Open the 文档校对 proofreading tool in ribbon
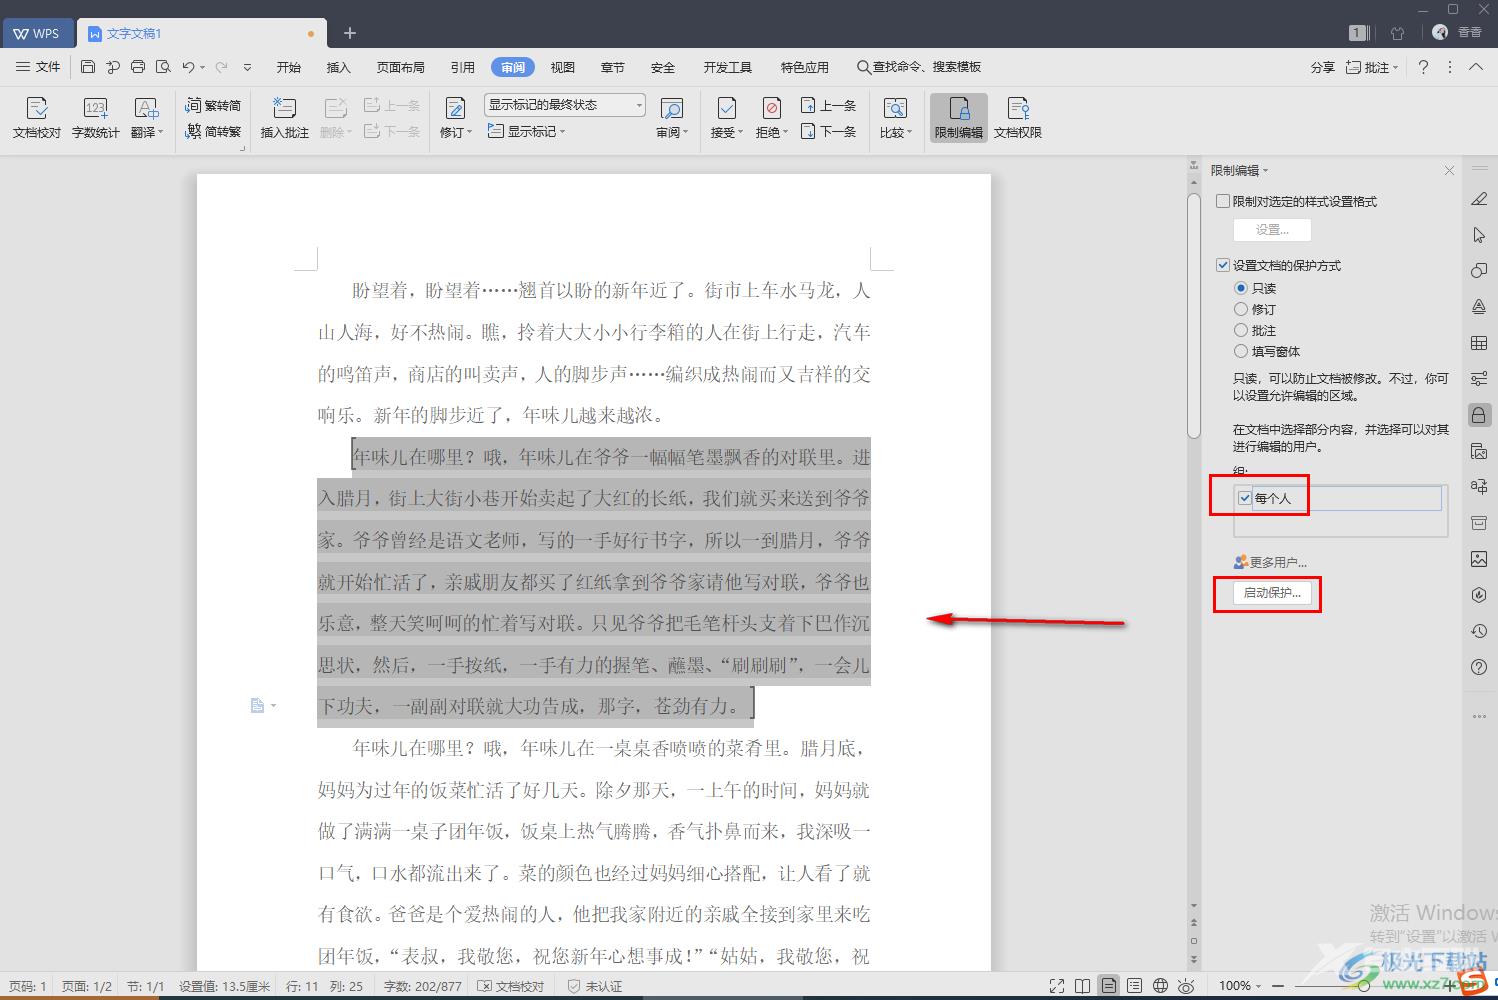 tap(37, 118)
